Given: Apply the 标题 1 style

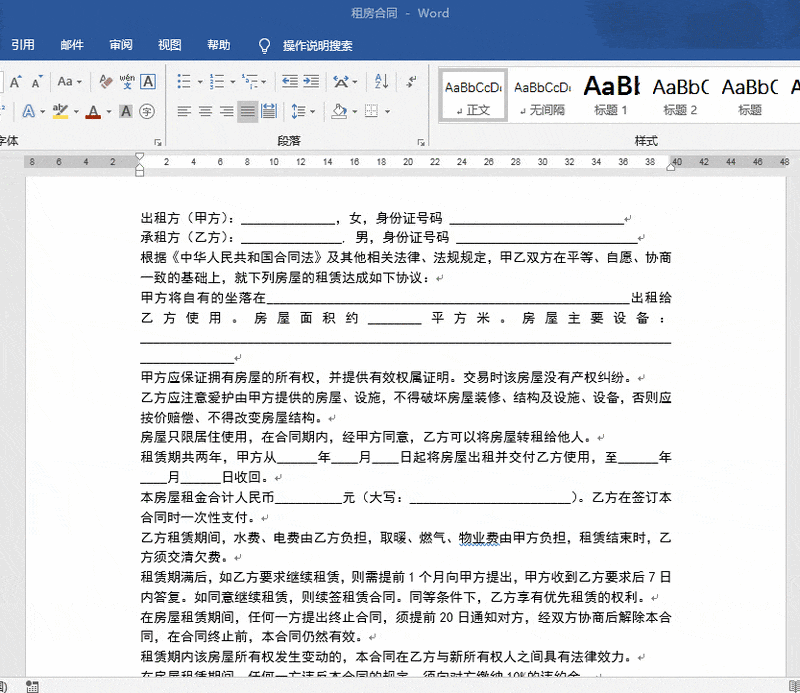Looking at the screenshot, I should [x=610, y=93].
